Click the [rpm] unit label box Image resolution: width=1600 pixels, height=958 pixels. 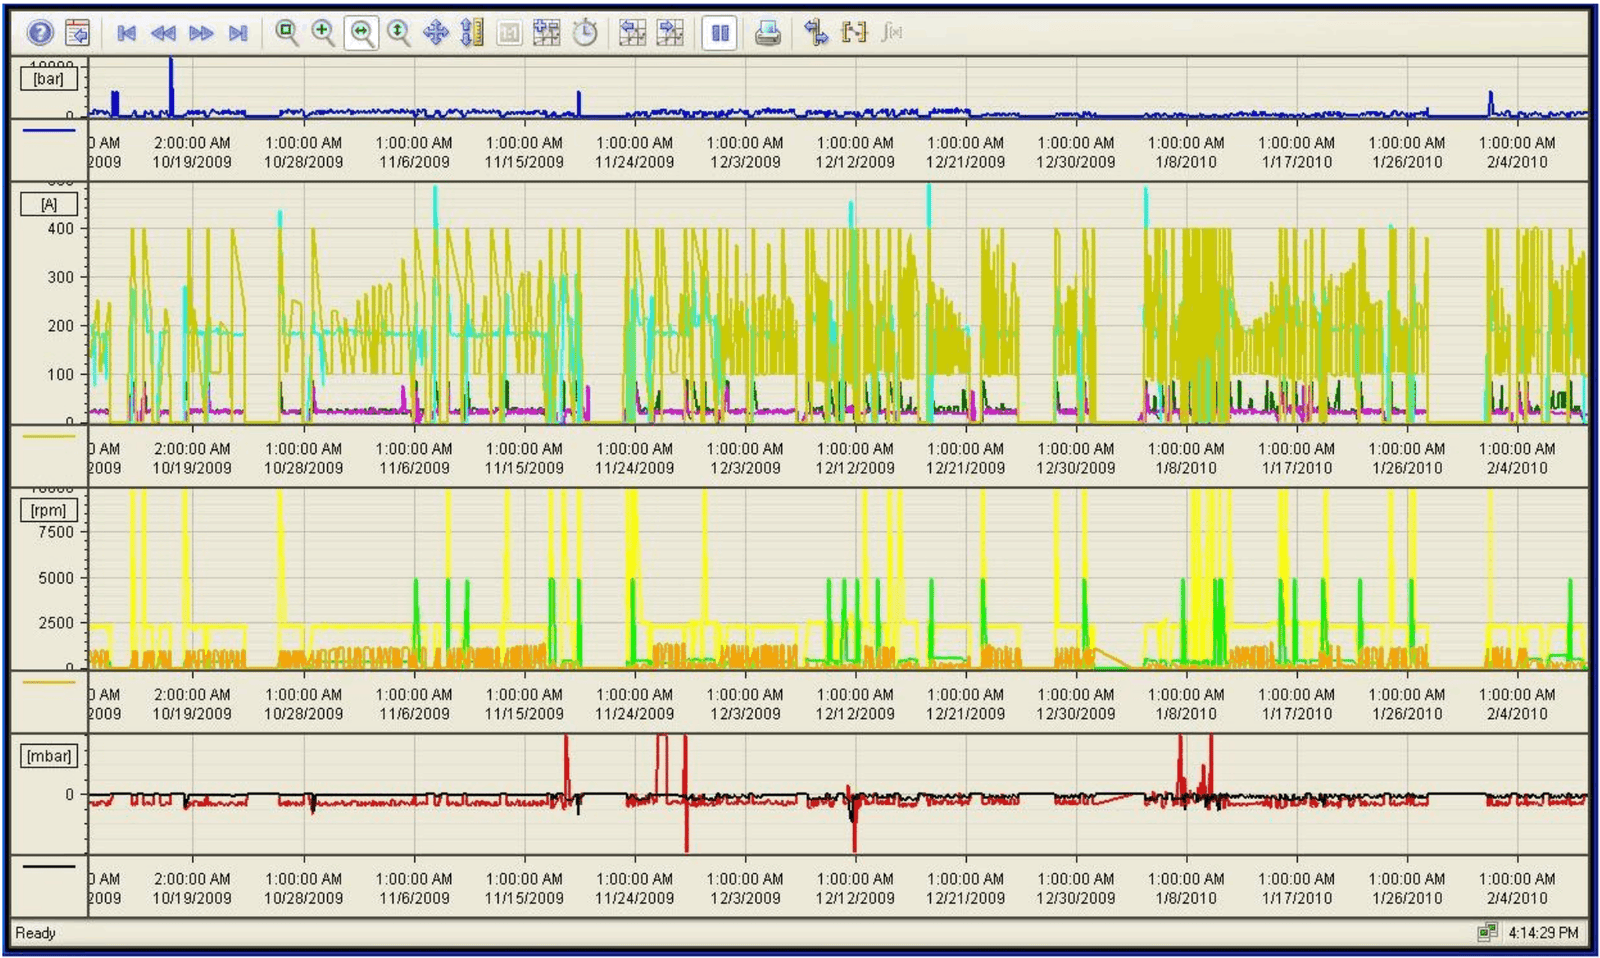click(x=48, y=510)
